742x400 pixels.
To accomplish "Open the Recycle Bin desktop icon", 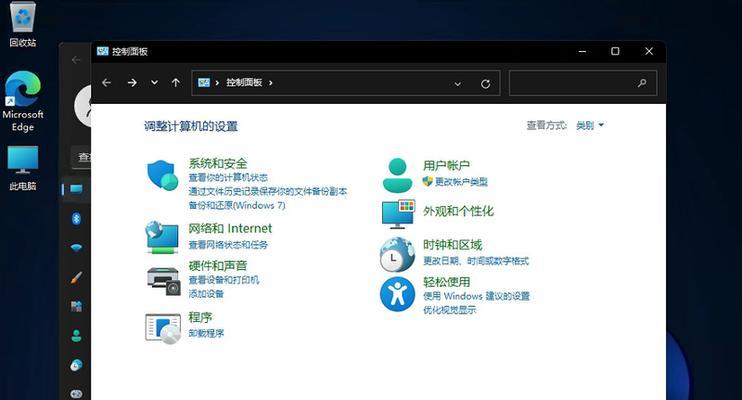I will (23, 24).
